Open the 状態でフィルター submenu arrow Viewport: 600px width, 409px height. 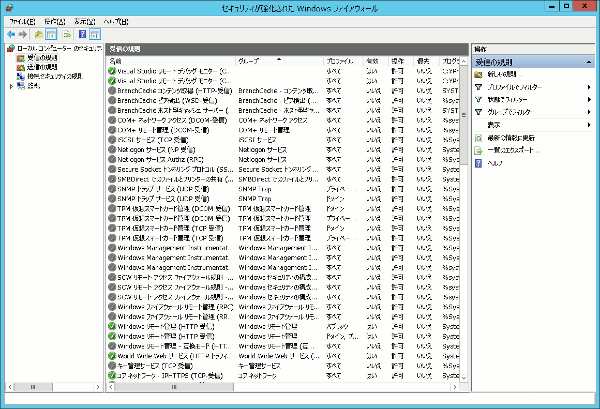(589, 99)
